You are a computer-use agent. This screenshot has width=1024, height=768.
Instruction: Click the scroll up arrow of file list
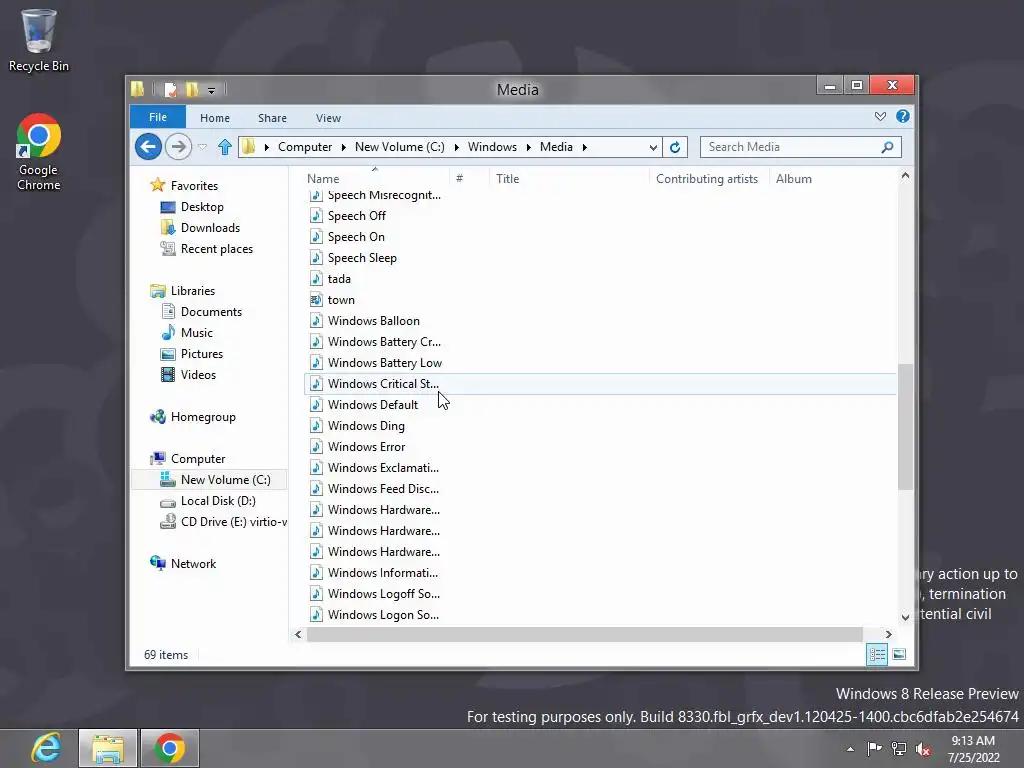(x=905, y=175)
